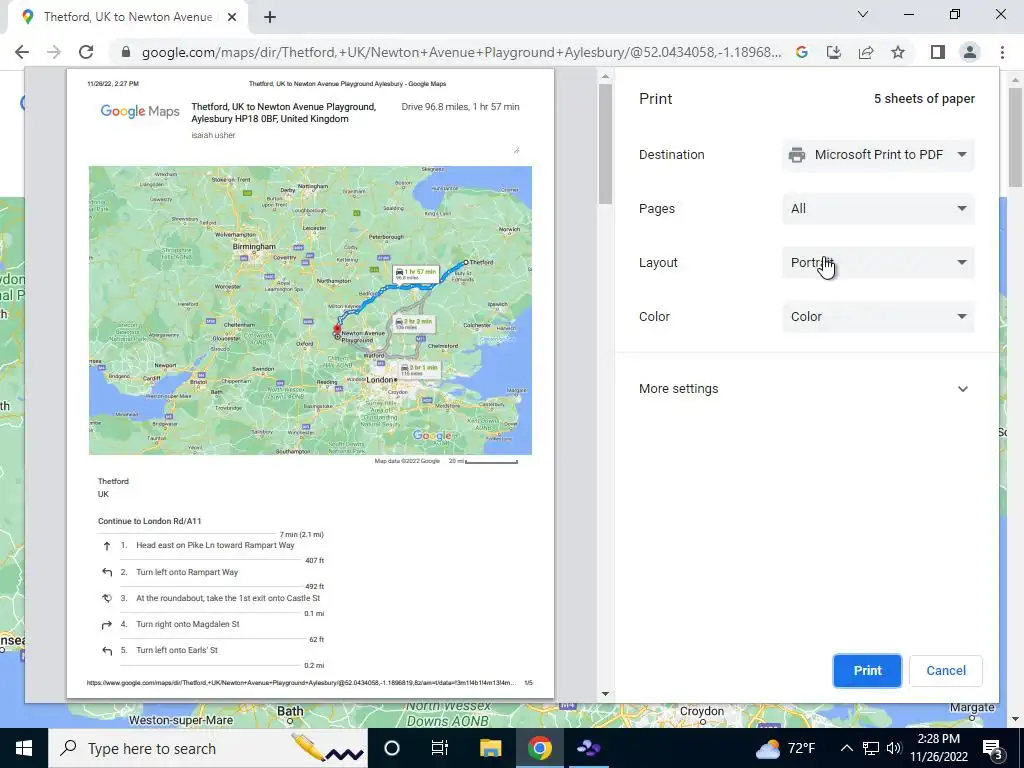This screenshot has width=1024, height=768.
Task: Open File Explorer from the taskbar
Action: pyautogui.click(x=490, y=748)
